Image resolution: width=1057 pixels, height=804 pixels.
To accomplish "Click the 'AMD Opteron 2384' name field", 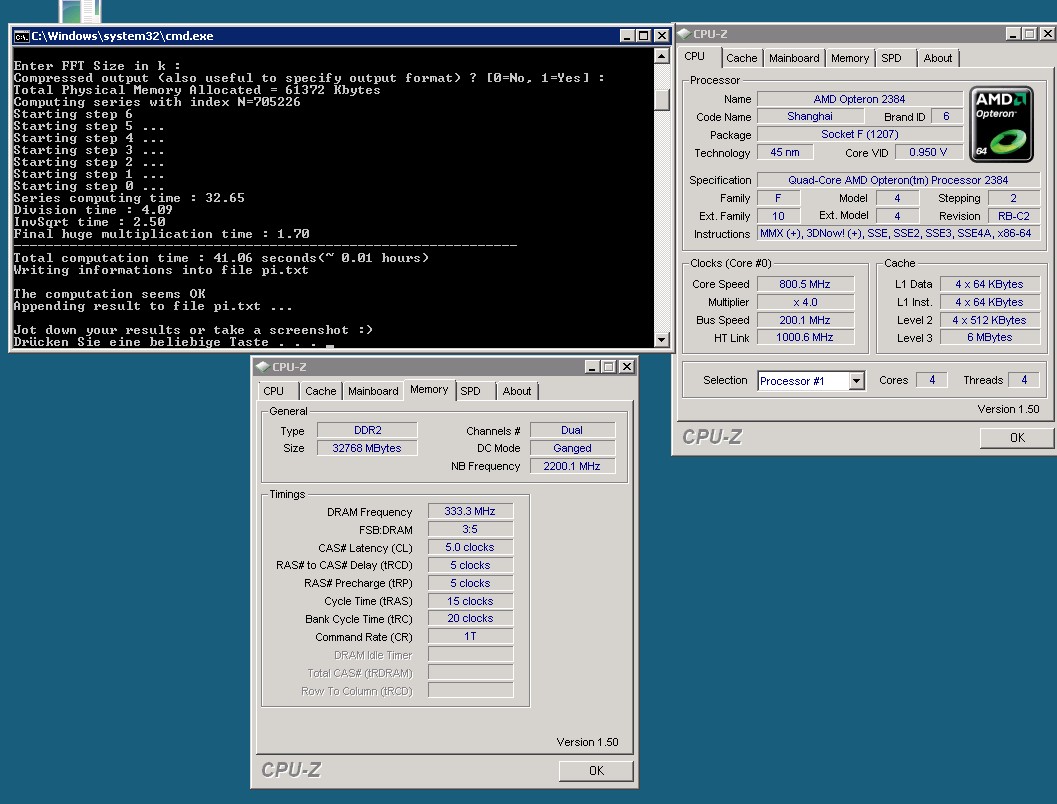I will (x=859, y=99).
